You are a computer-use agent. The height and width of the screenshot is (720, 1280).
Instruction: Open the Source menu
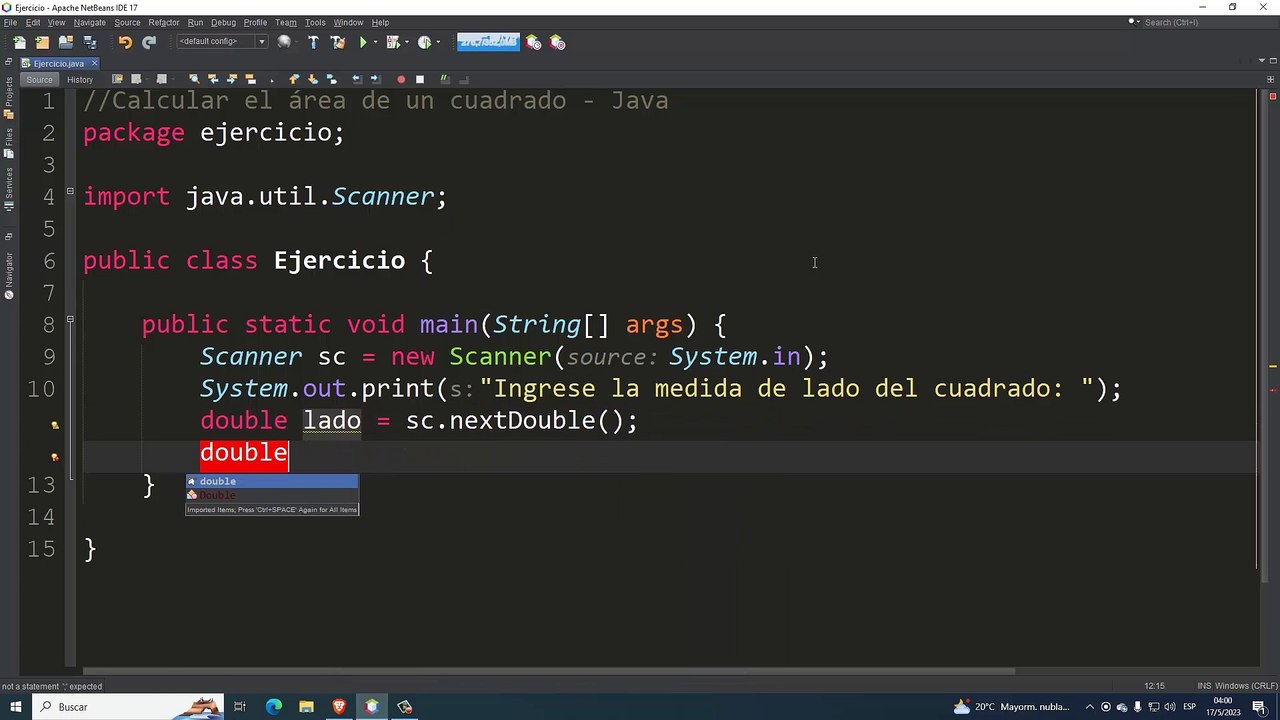[127, 22]
